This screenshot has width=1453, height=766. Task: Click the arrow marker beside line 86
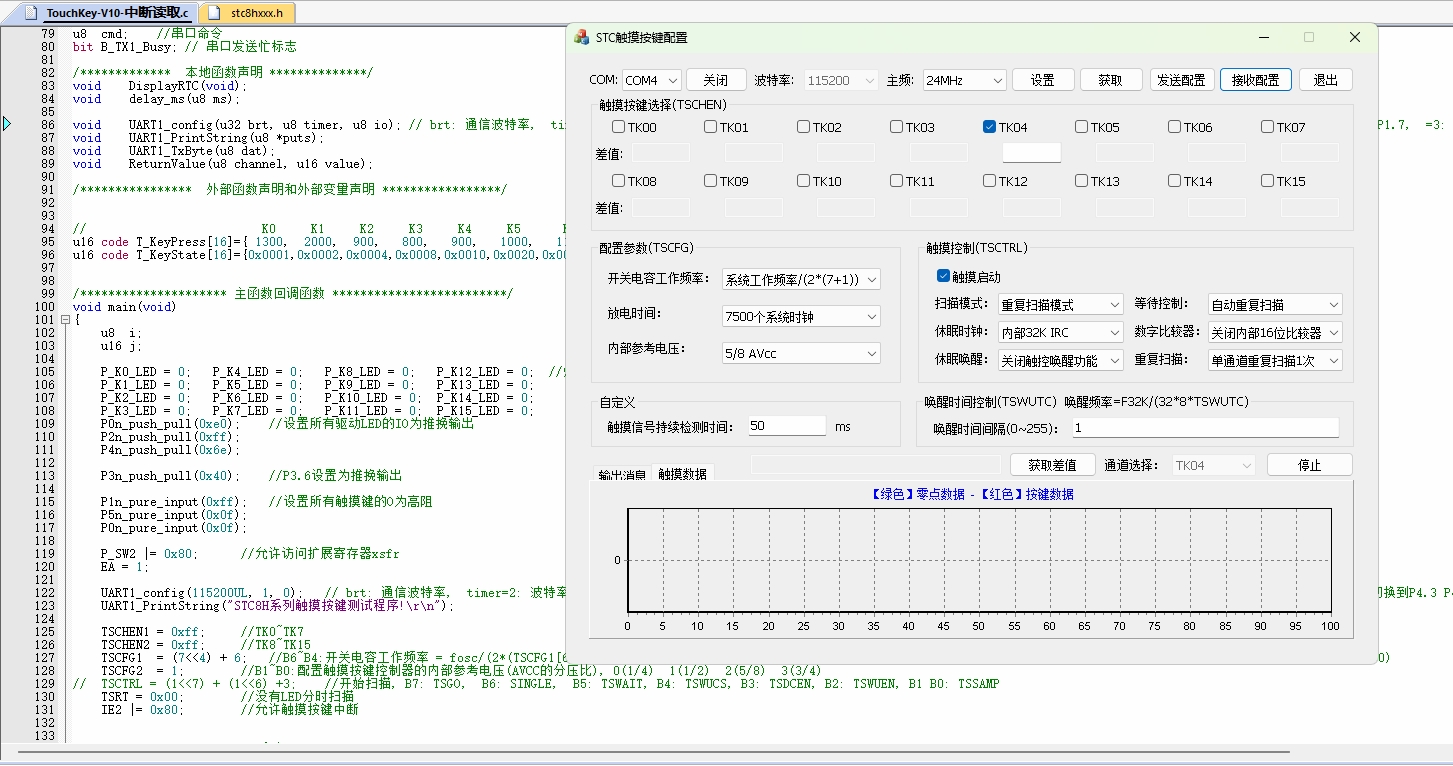click(x=7, y=124)
